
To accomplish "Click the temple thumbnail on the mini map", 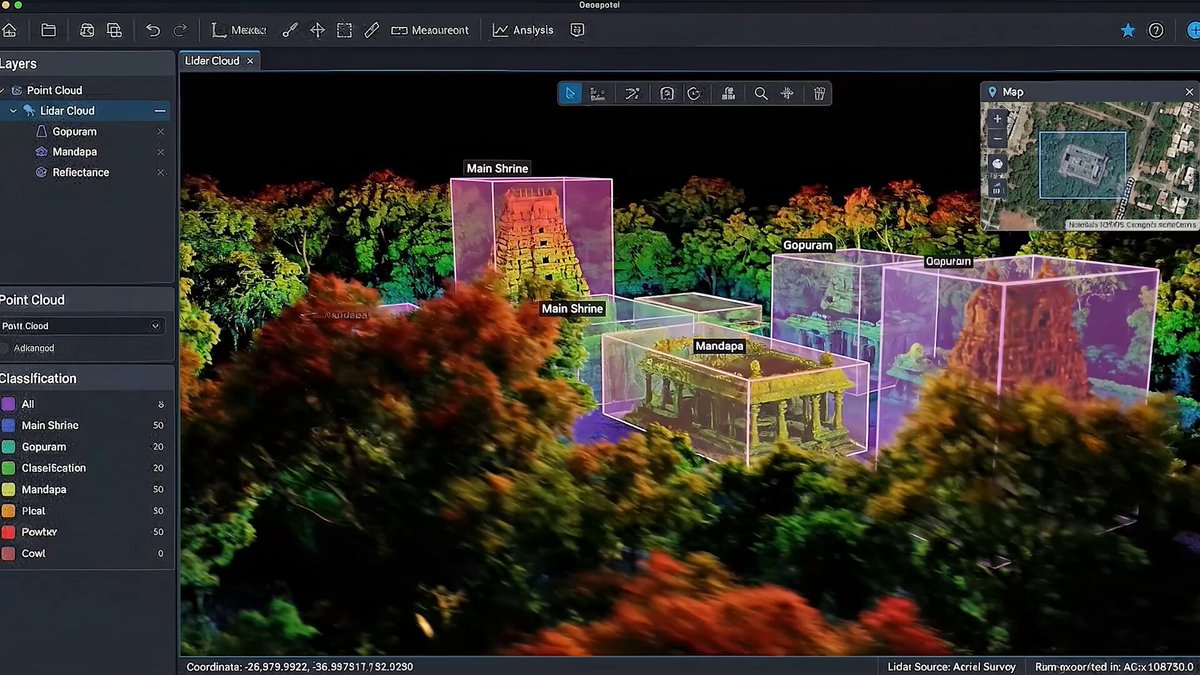I will [1082, 164].
